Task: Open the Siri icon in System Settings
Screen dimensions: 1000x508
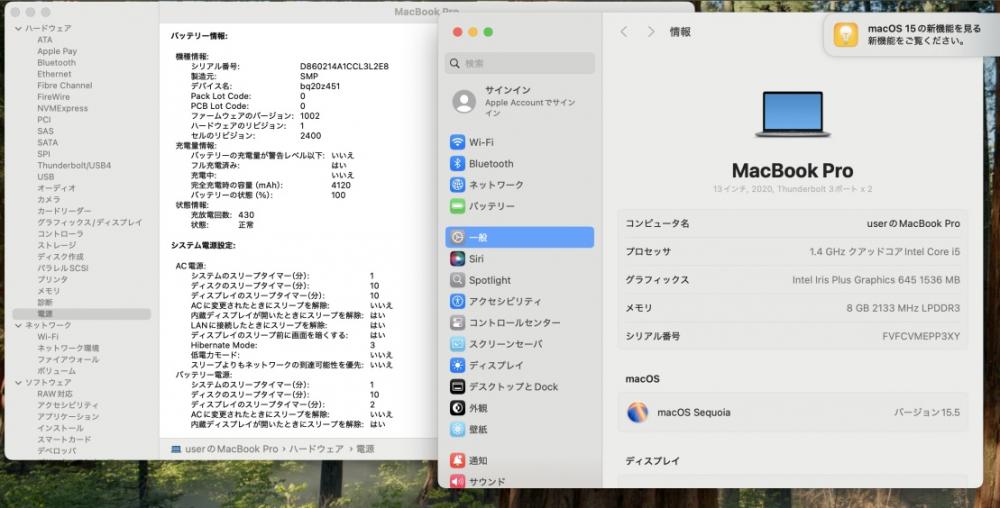Action: 457,259
